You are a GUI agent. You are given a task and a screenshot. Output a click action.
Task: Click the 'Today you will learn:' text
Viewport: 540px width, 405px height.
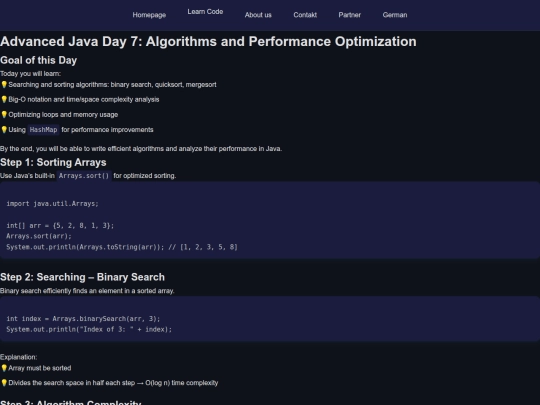pyautogui.click(x=30, y=74)
